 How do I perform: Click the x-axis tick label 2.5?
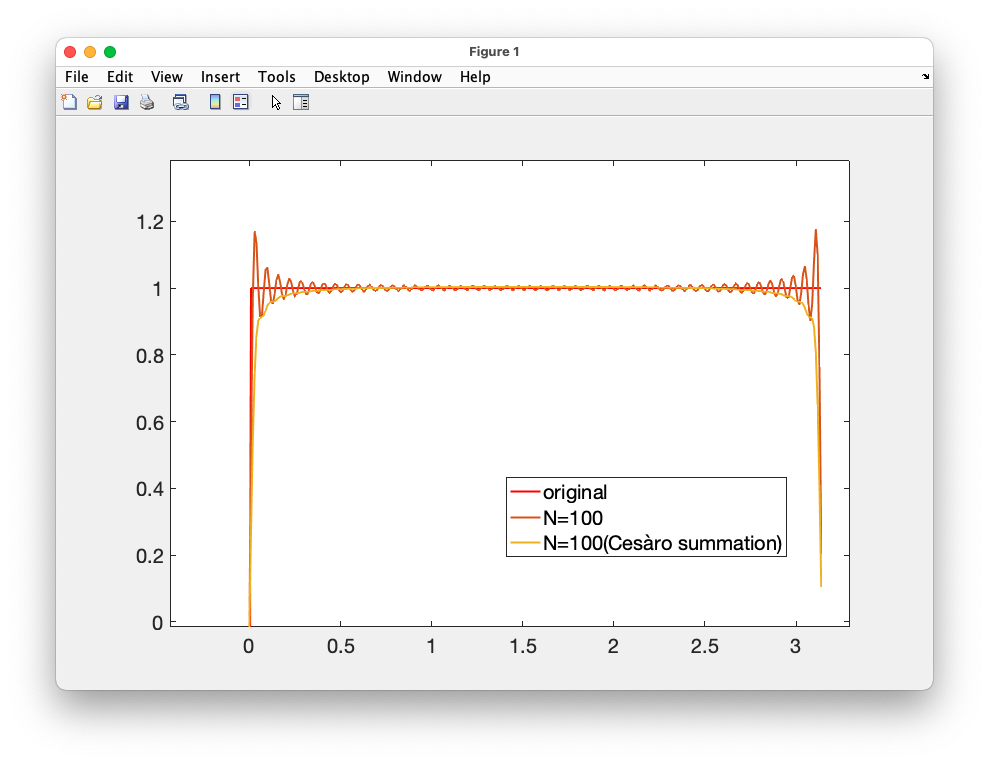click(x=705, y=646)
